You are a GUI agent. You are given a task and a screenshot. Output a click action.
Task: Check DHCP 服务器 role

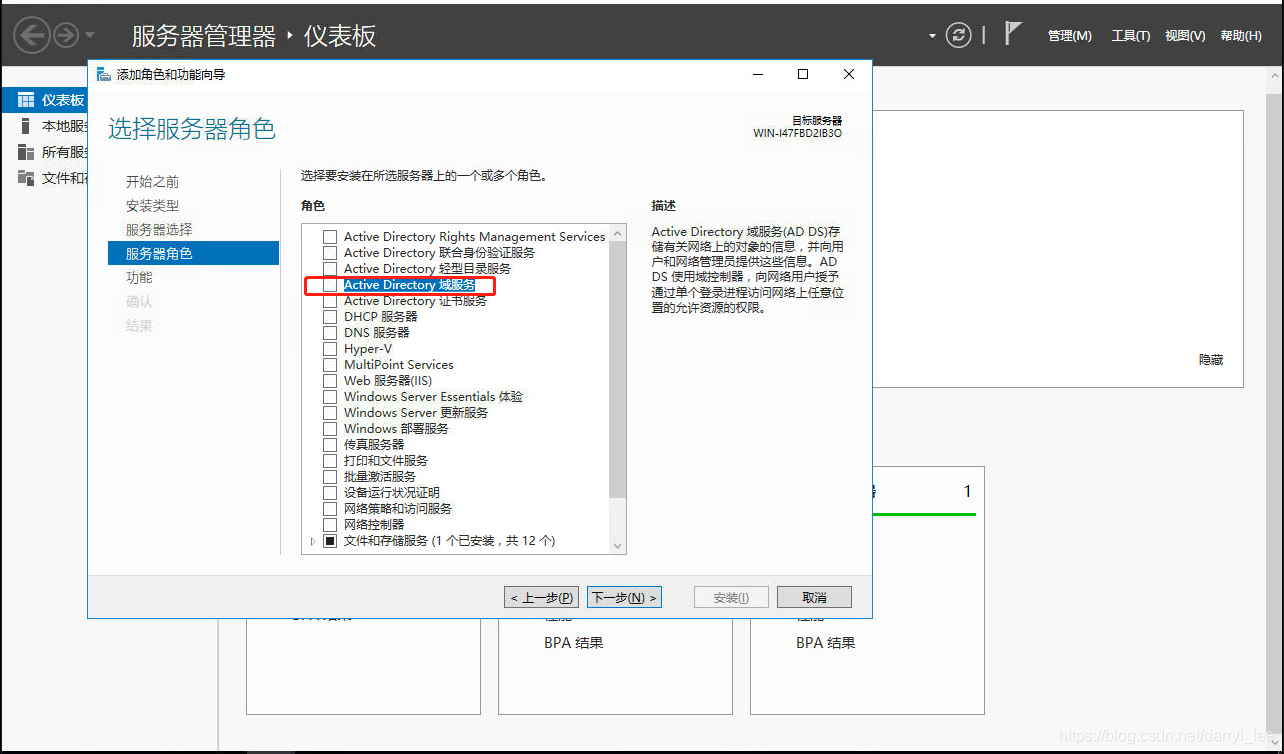click(x=330, y=317)
